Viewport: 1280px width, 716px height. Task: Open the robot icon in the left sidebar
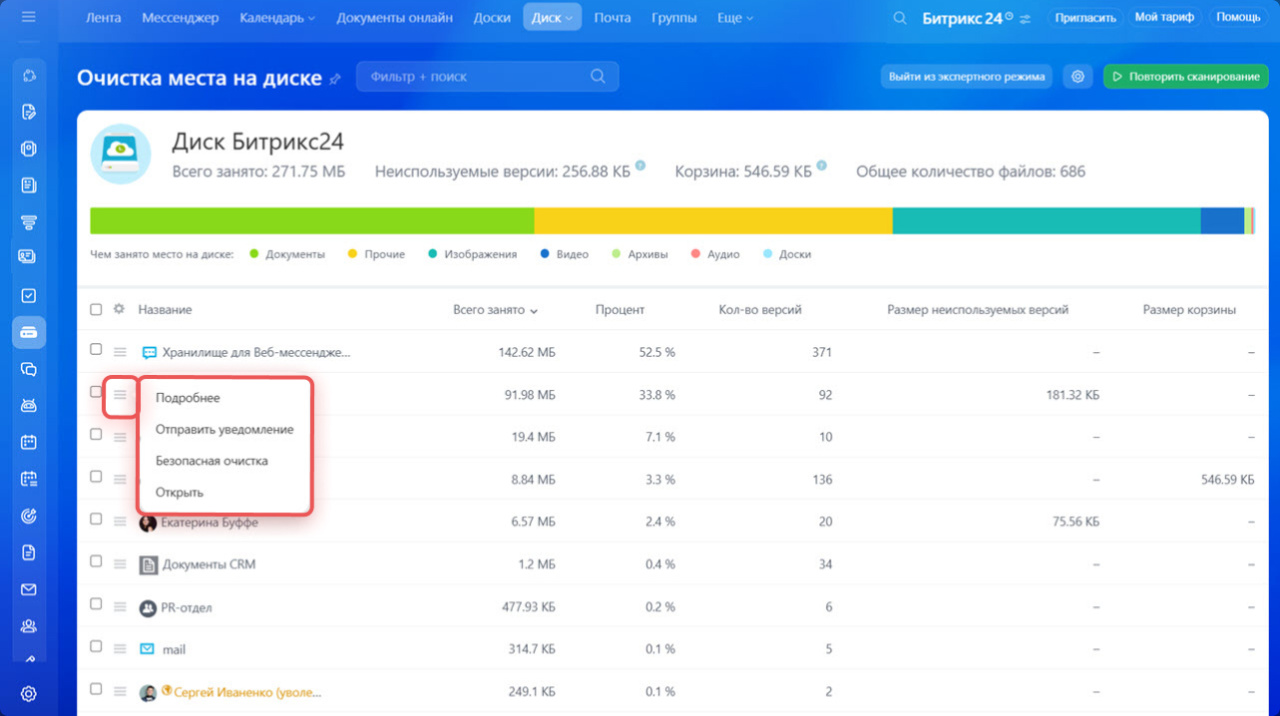(x=29, y=405)
